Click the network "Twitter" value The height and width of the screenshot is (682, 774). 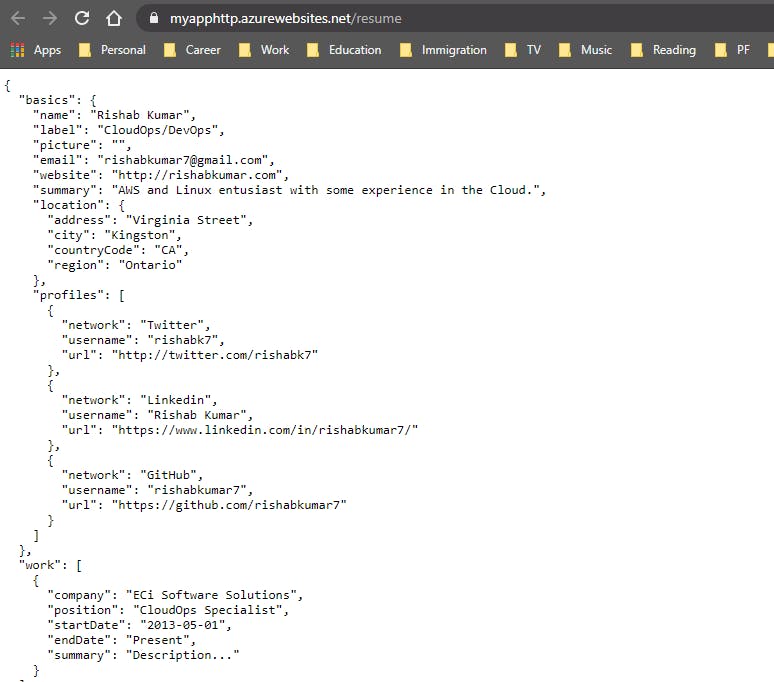point(172,325)
